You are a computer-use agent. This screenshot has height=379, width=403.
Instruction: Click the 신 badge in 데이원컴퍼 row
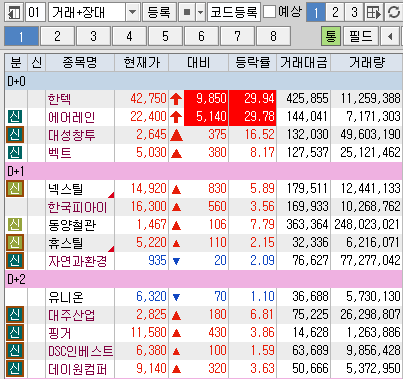tap(15, 369)
